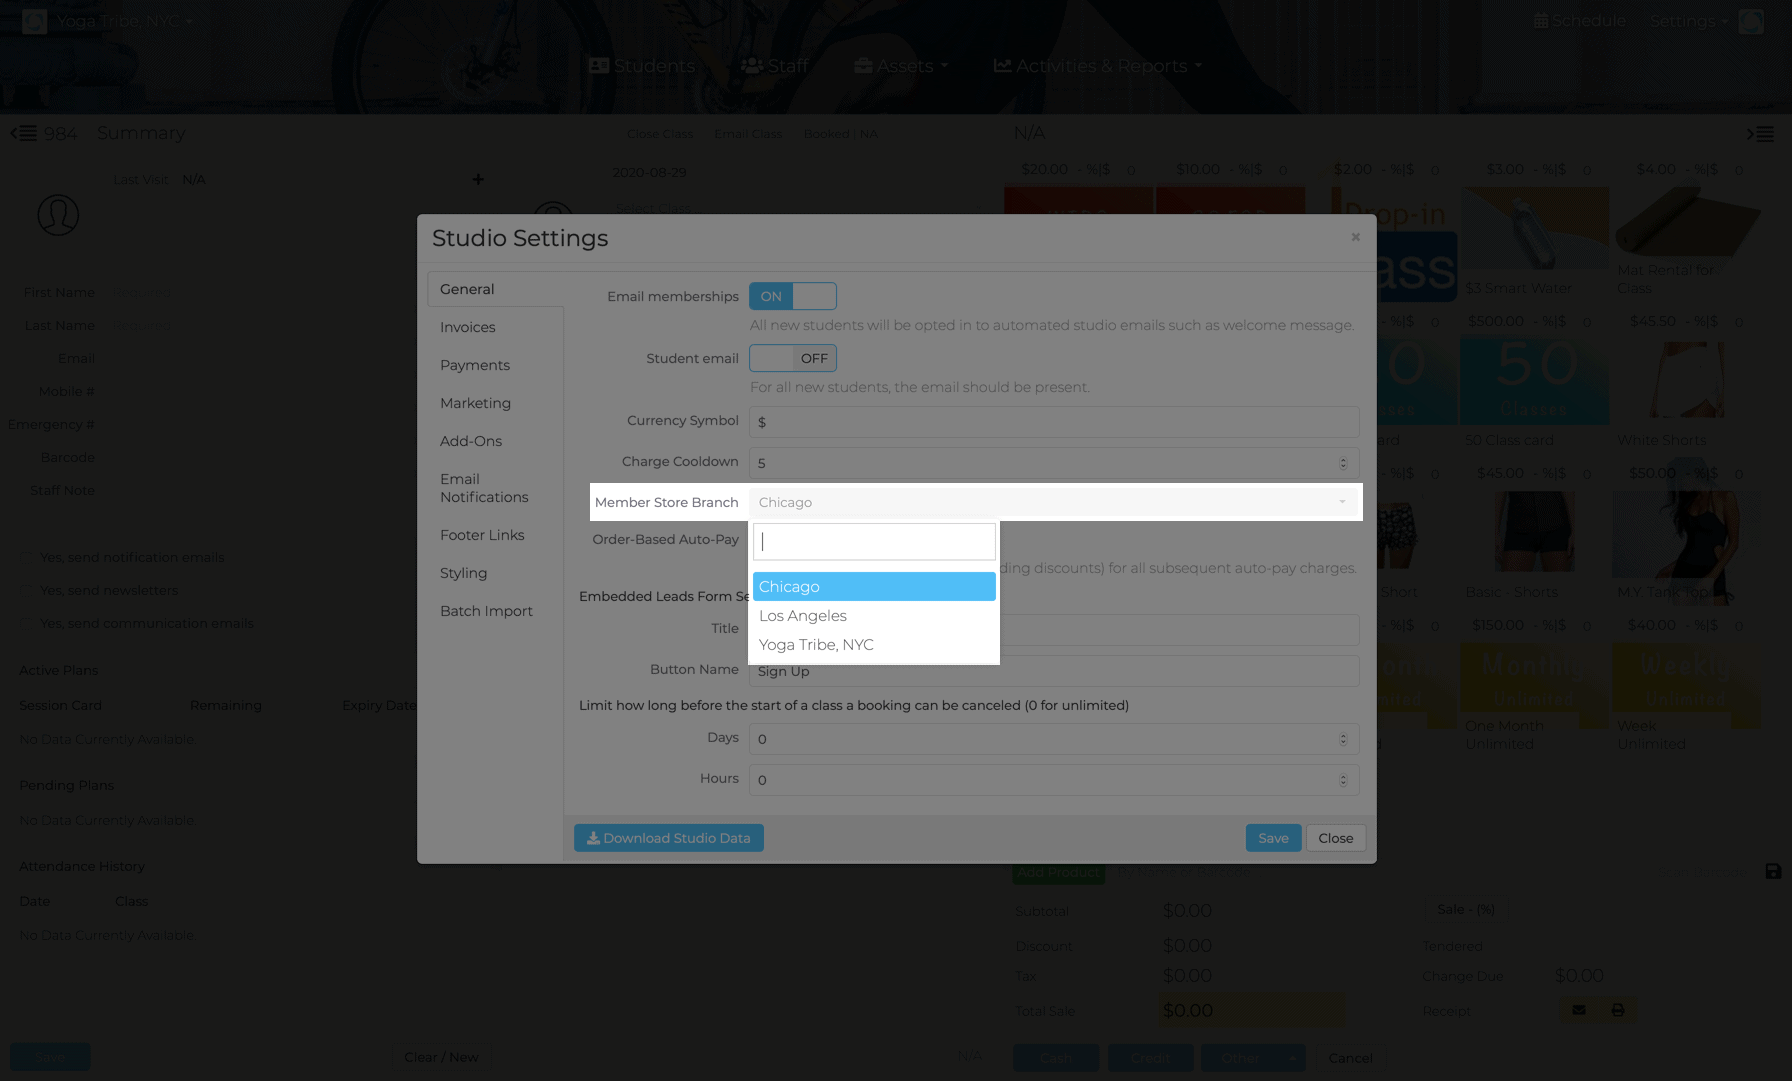Turn off Email memberships toggle
This screenshot has height=1081, width=1792.
click(x=793, y=296)
